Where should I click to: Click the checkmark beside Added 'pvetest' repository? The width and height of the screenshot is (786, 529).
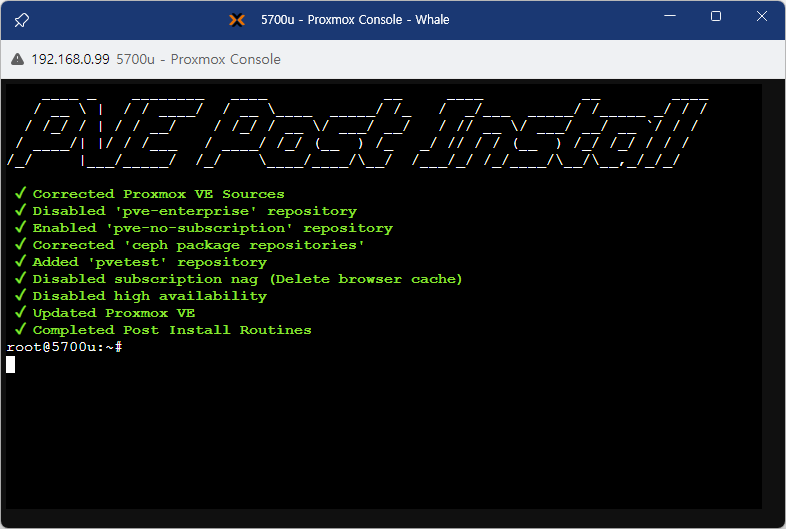tap(19, 262)
